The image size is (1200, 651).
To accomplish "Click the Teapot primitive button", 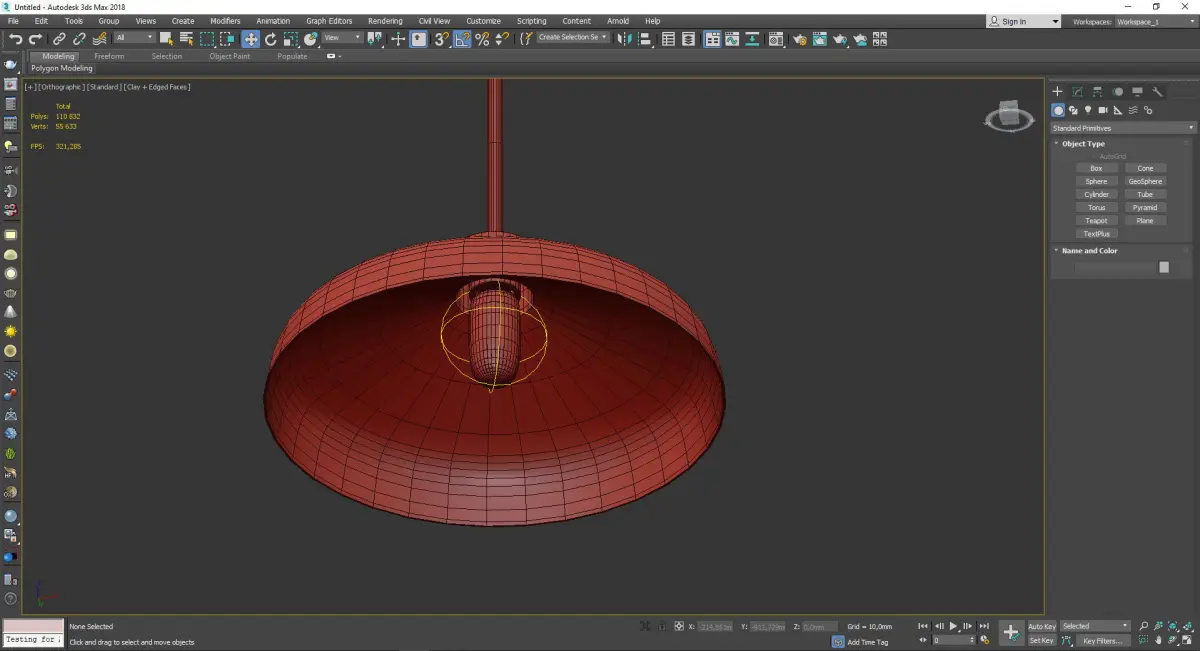I will pyautogui.click(x=1096, y=221).
